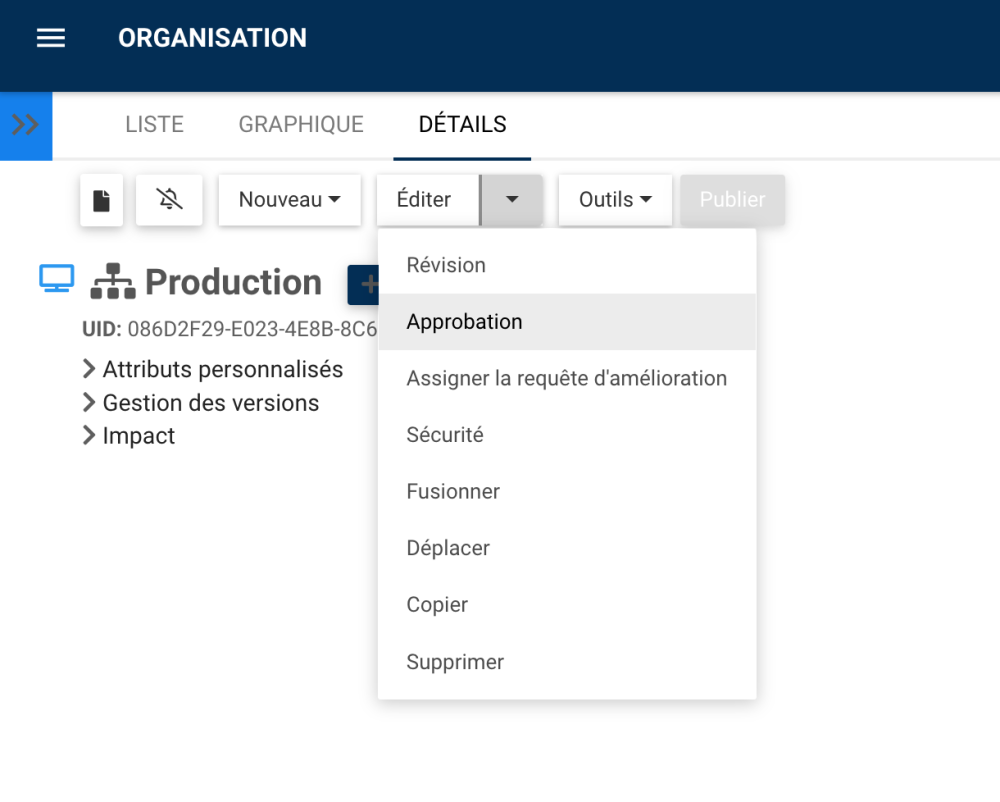The width and height of the screenshot is (1000, 802).
Task: Click the Éditer button
Action: click(425, 200)
